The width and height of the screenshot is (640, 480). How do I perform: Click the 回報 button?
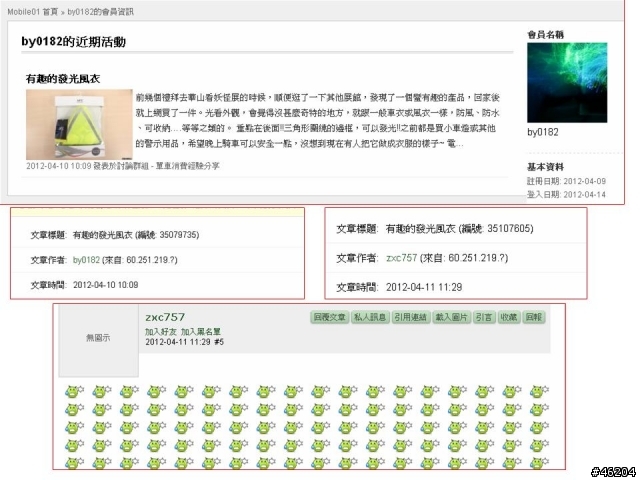533,317
